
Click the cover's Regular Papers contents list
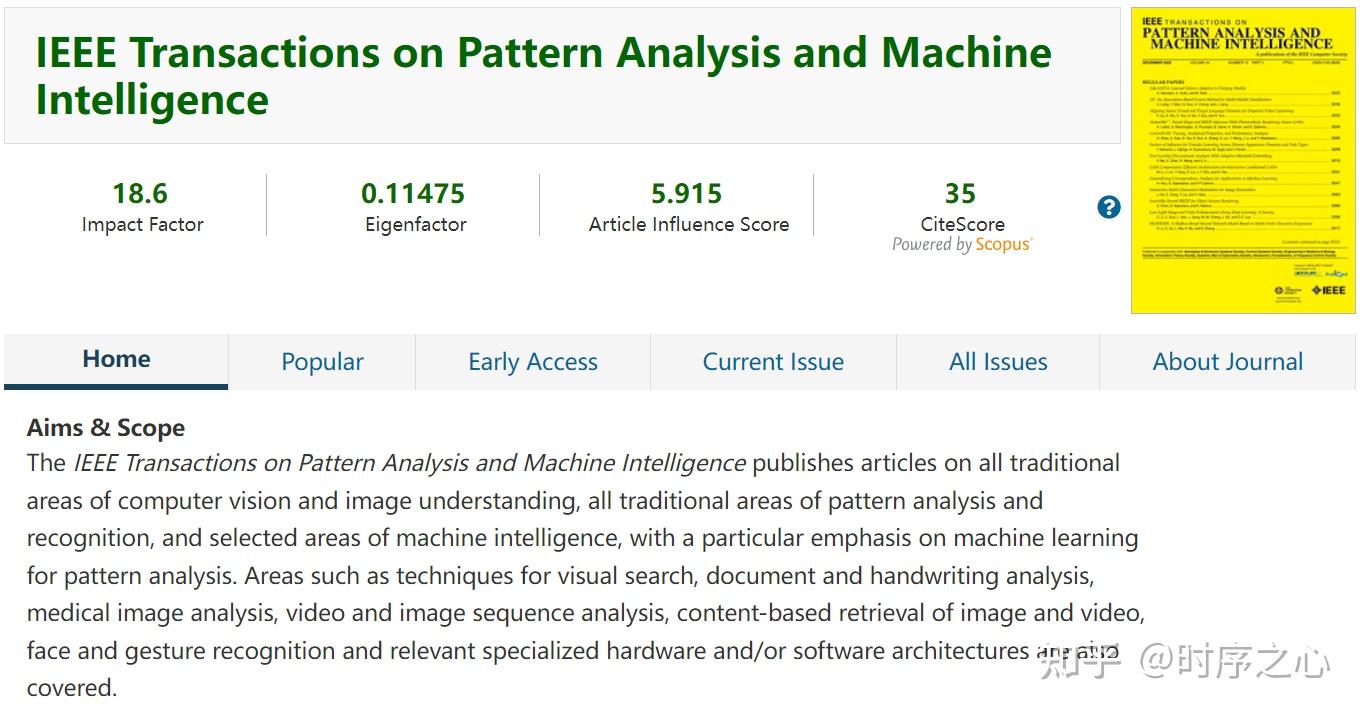[1242, 160]
